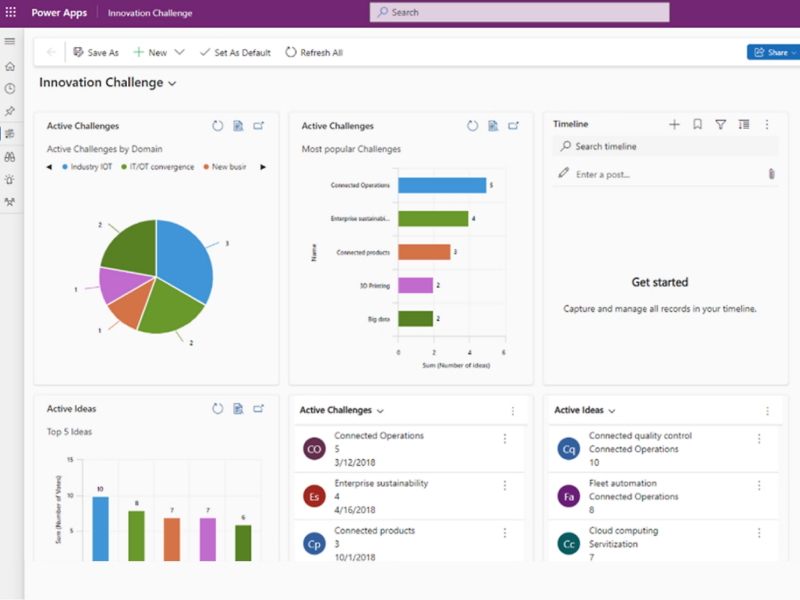Click the Search timeline field
Viewport: 800px width, 600px height.
coord(665,146)
